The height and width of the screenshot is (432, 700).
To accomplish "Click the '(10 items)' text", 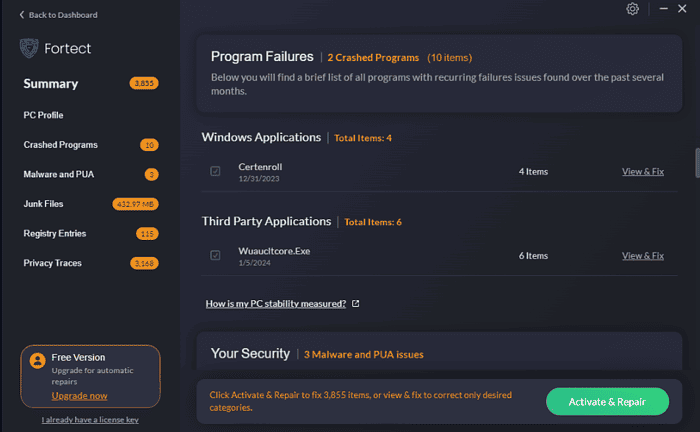I will (450, 58).
